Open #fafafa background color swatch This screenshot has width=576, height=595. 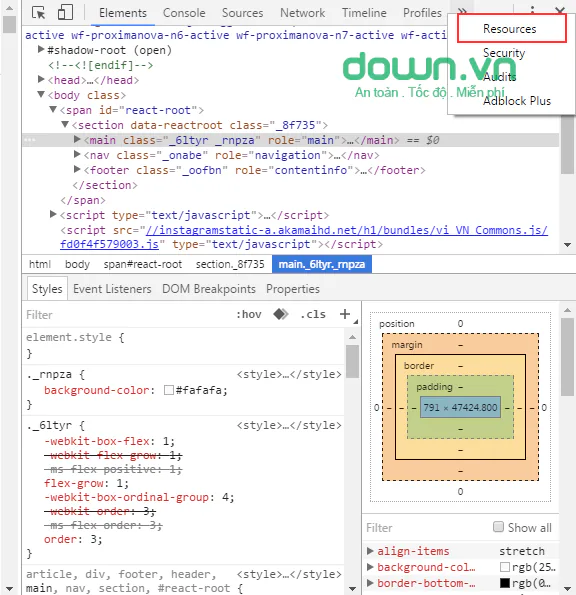pos(169,390)
